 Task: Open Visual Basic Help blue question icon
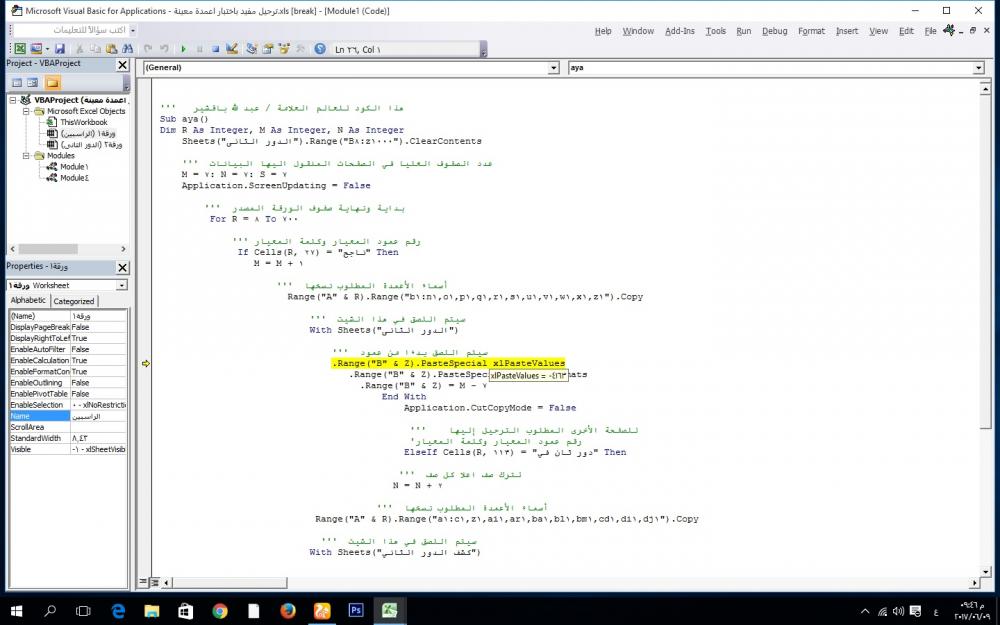320,49
